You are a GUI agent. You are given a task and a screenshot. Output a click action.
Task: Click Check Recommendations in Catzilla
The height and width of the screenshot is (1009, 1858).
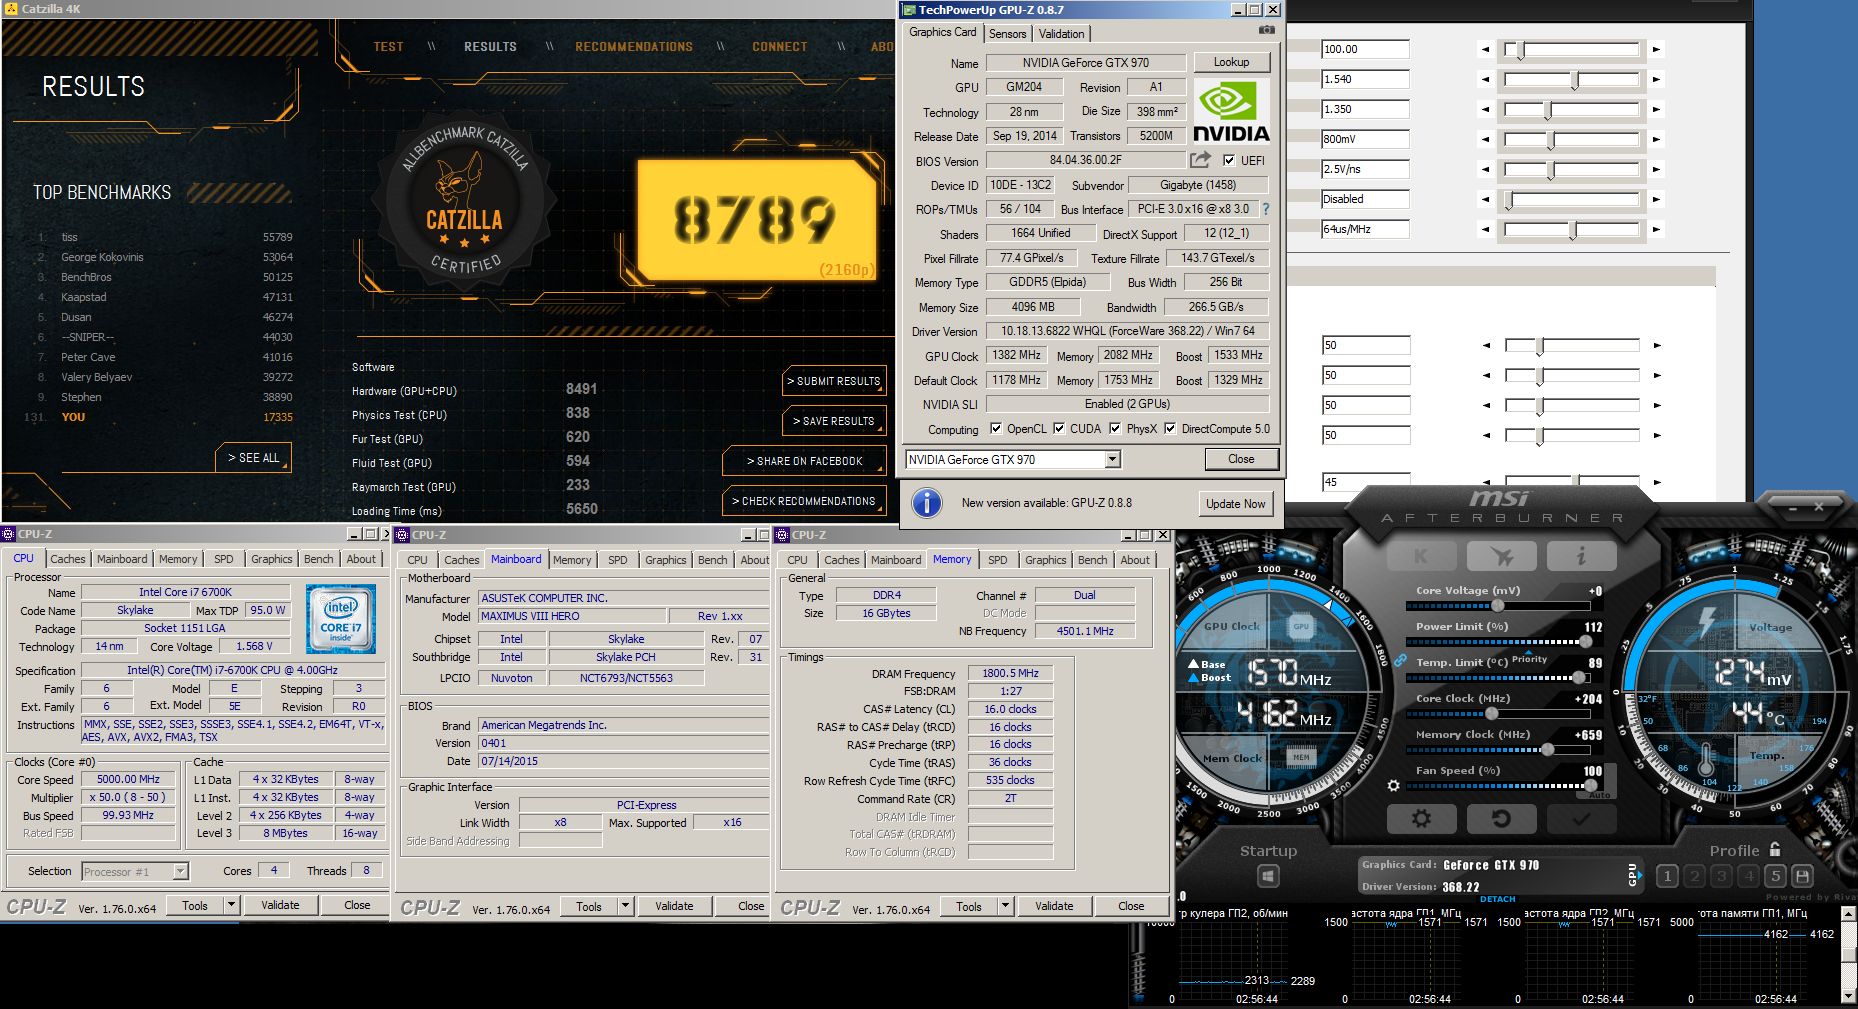[x=805, y=501]
